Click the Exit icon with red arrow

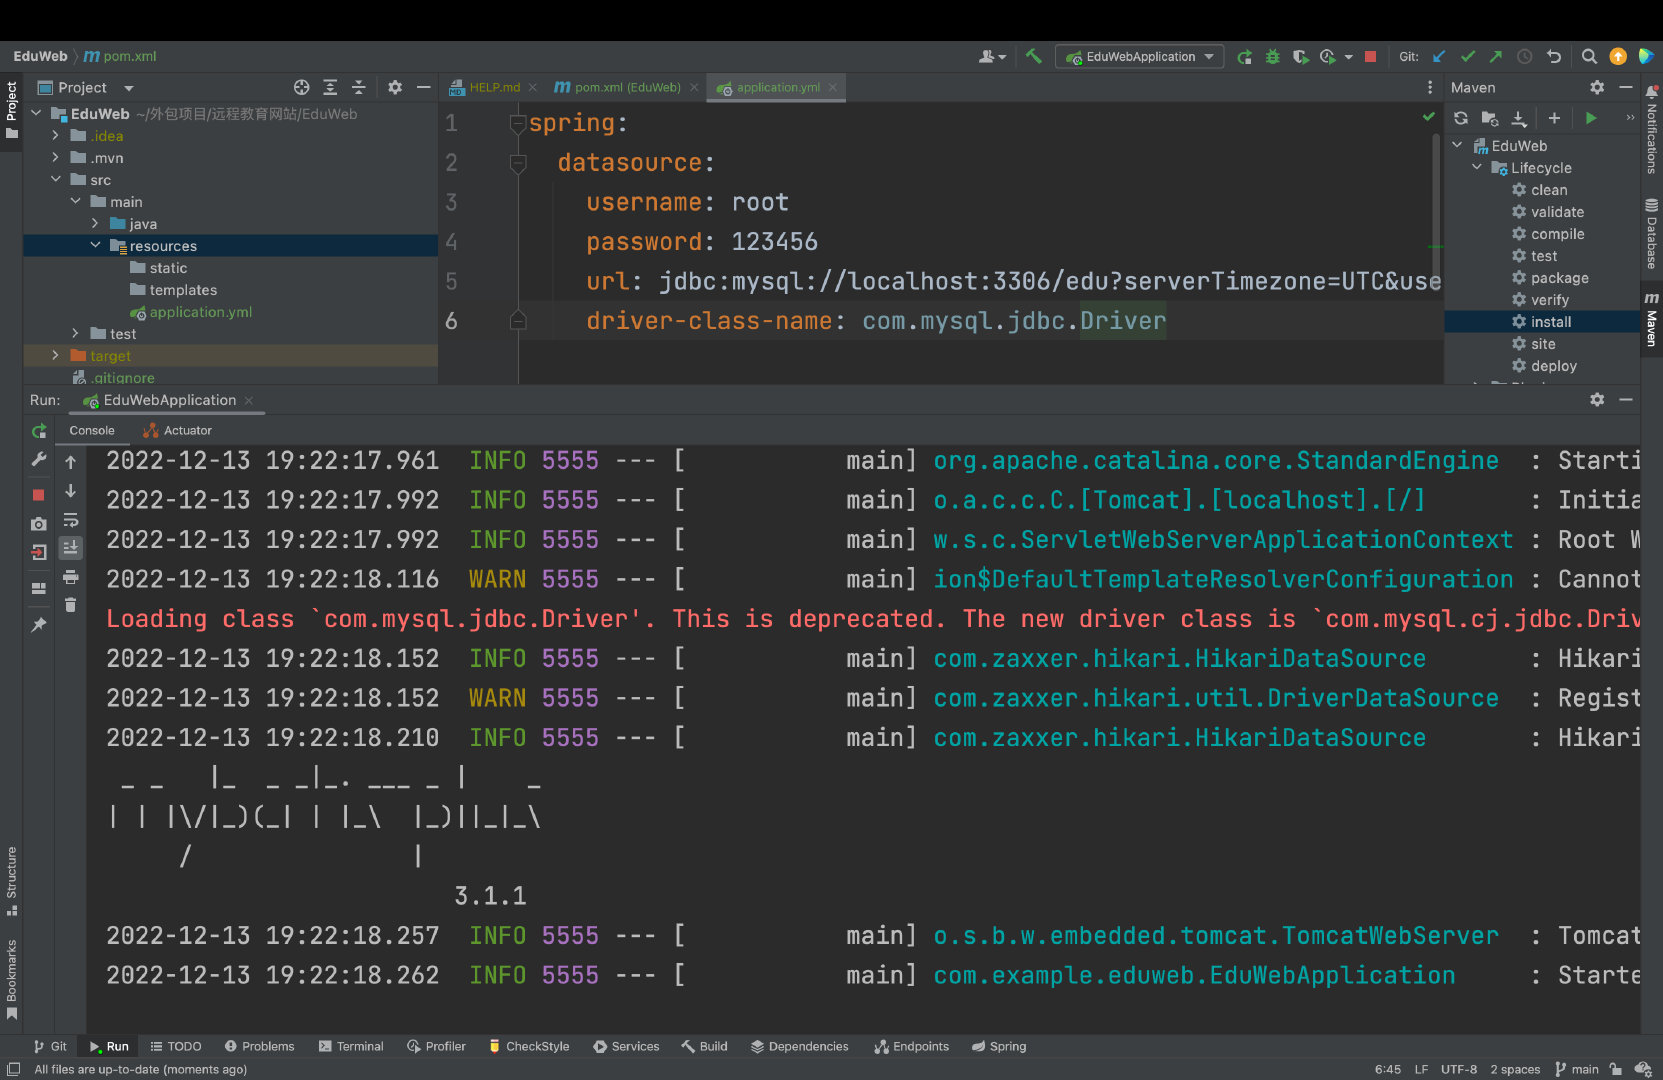39,552
